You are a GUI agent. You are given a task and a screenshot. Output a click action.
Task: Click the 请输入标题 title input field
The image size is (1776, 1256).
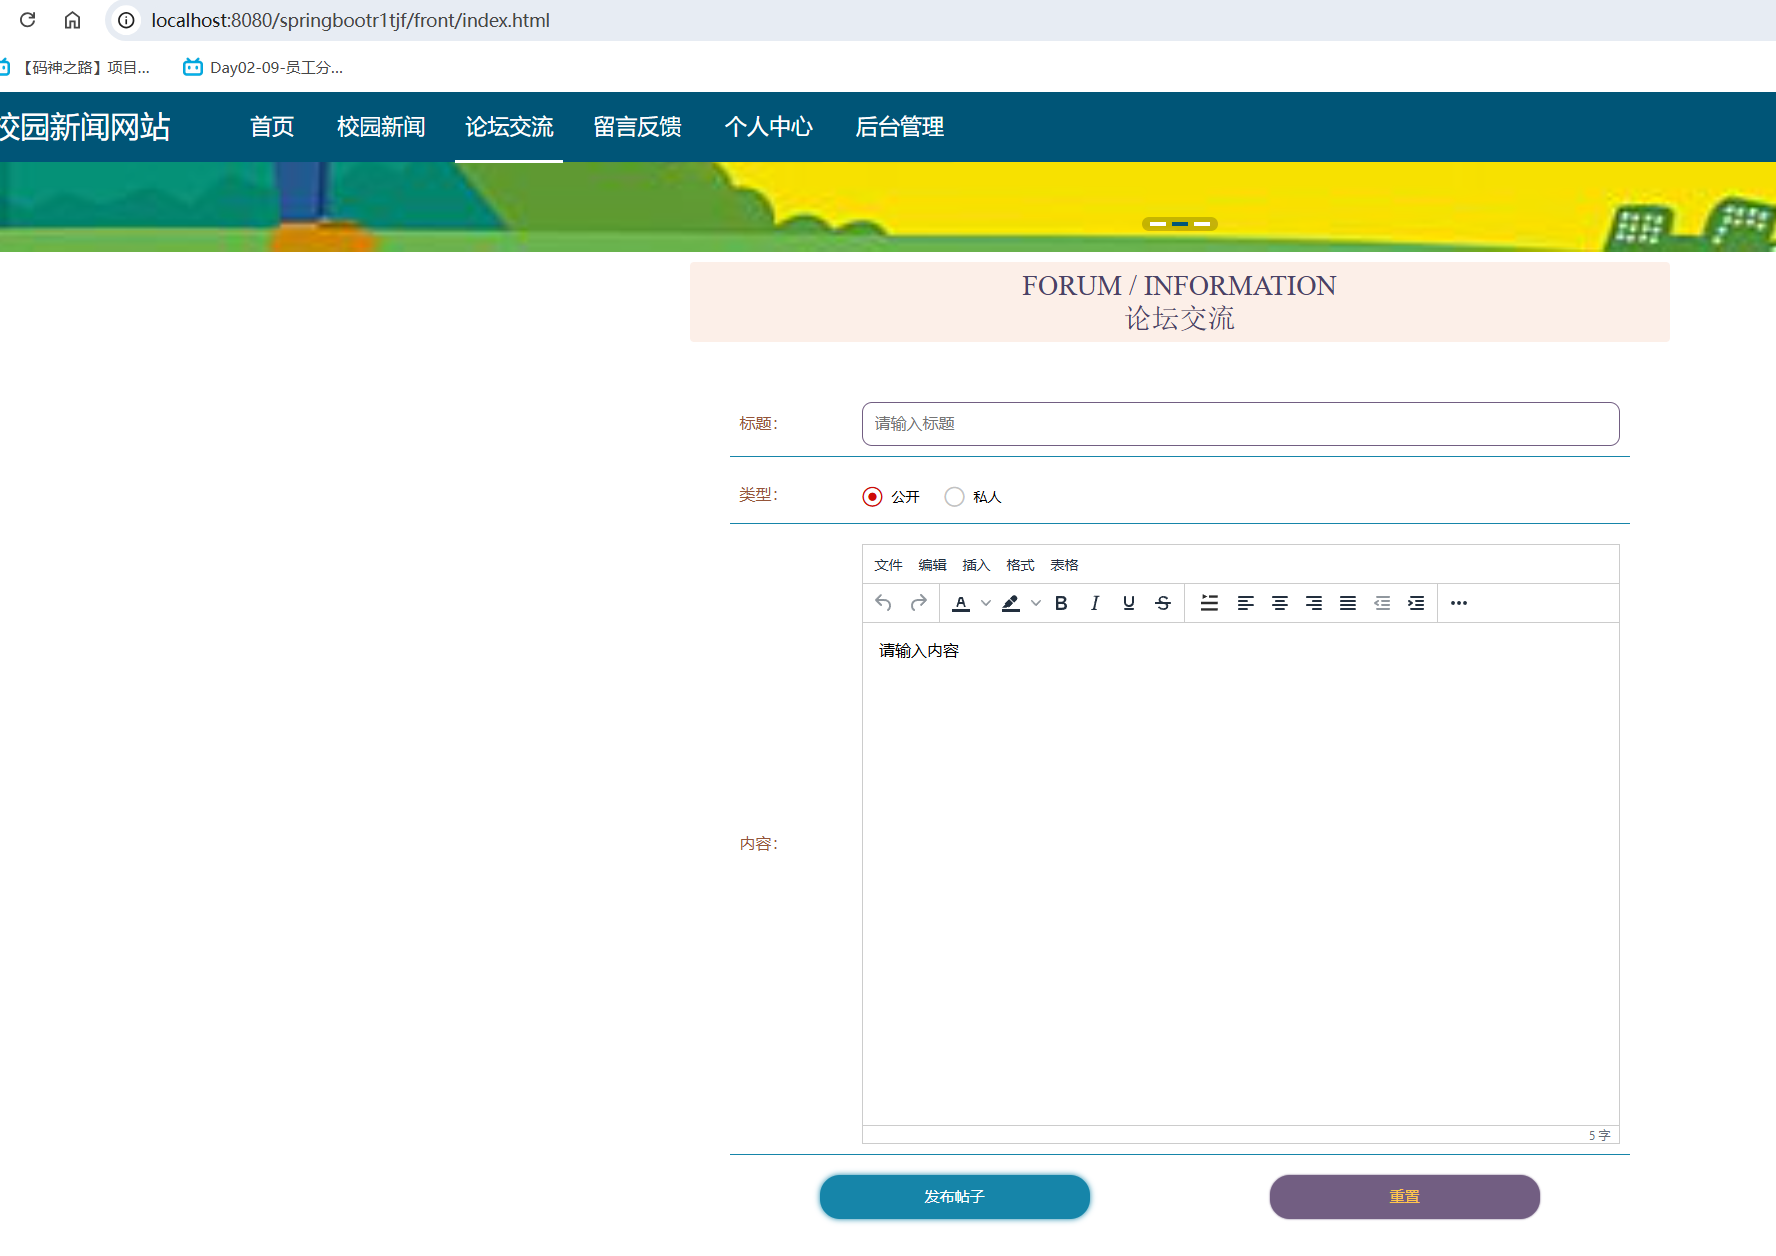(1240, 424)
